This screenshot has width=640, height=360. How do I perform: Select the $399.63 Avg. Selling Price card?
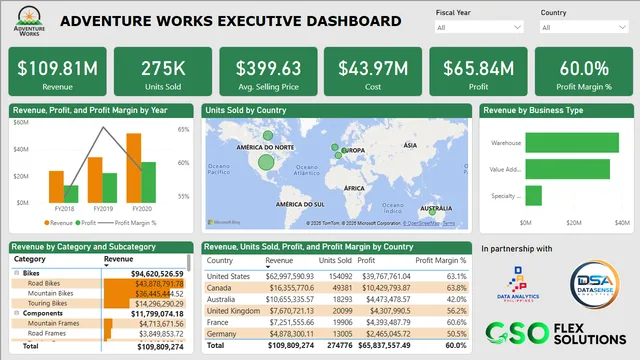pos(268,71)
